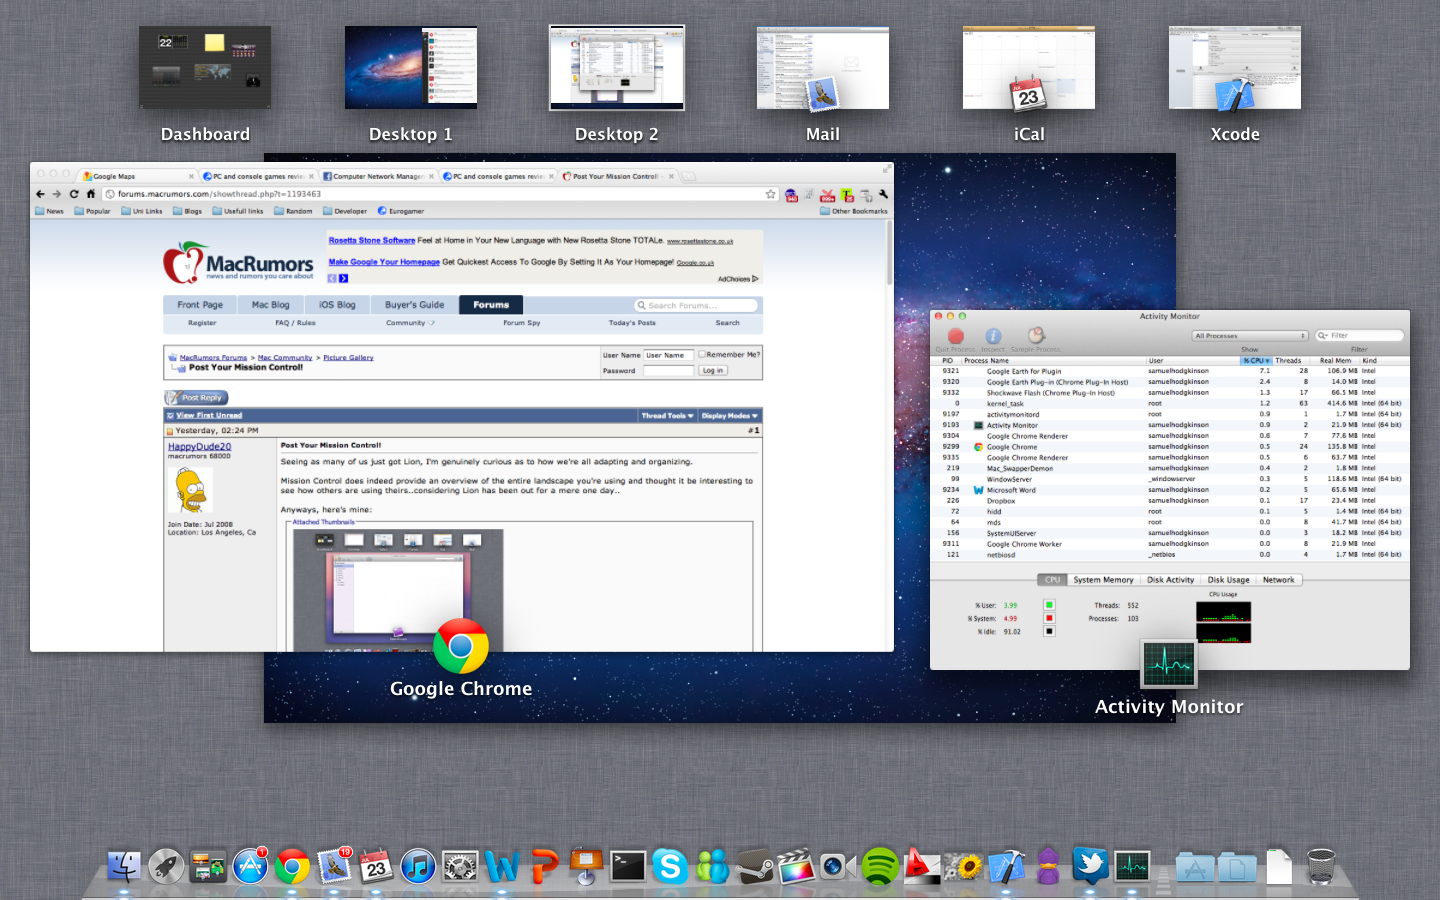
Task: Open the Uni Links bookmarks folder
Action: click(x=142, y=211)
